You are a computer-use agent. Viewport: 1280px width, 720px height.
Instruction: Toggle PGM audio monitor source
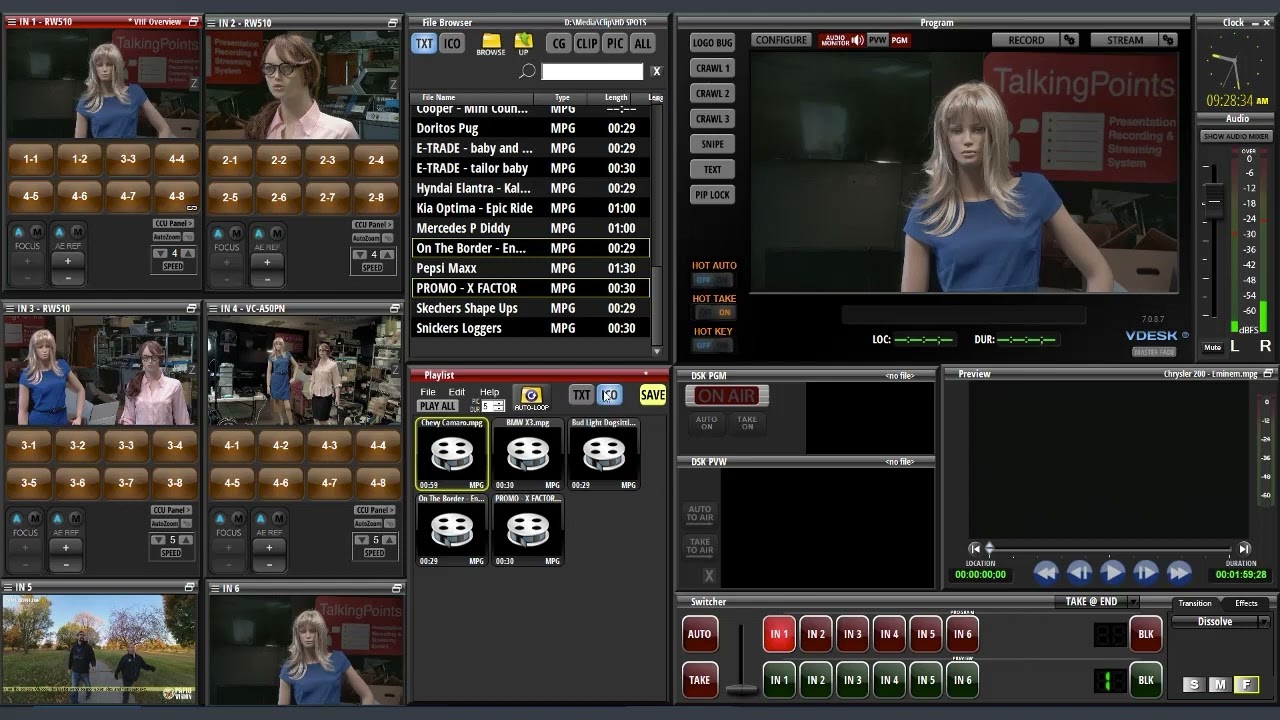[x=899, y=40]
